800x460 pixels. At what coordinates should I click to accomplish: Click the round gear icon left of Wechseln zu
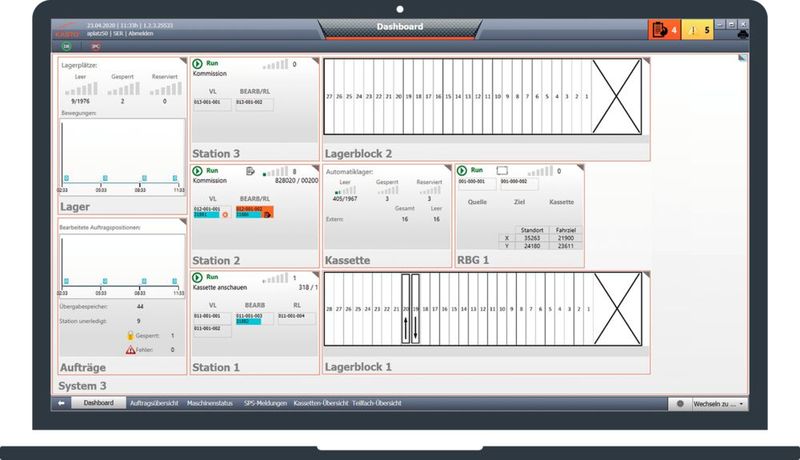click(680, 404)
